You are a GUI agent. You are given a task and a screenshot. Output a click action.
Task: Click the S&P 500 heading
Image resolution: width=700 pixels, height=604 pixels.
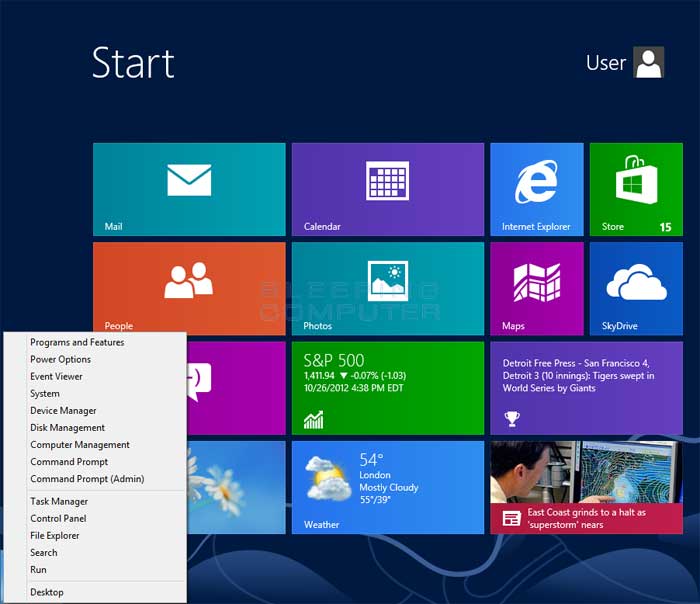pos(333,360)
